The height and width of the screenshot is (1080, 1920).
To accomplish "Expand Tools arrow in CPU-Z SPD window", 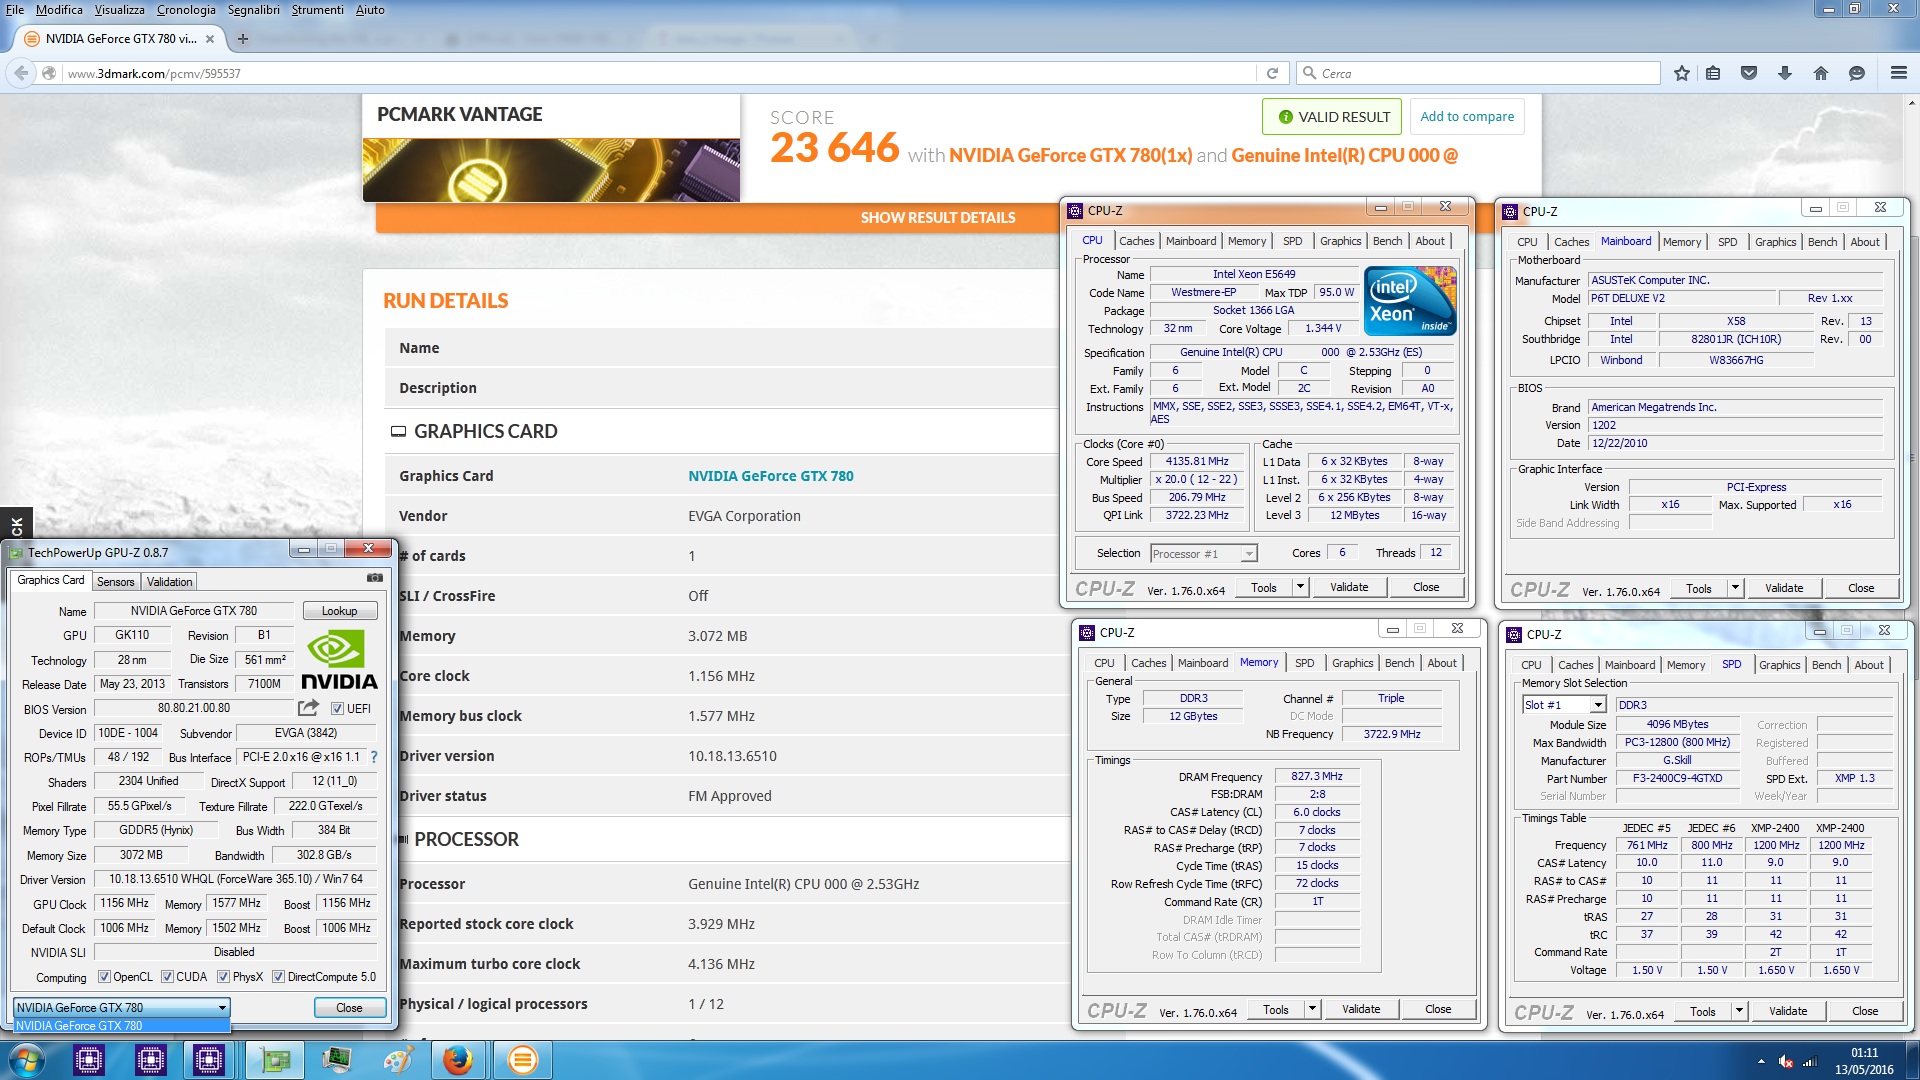I will pos(1739,1011).
